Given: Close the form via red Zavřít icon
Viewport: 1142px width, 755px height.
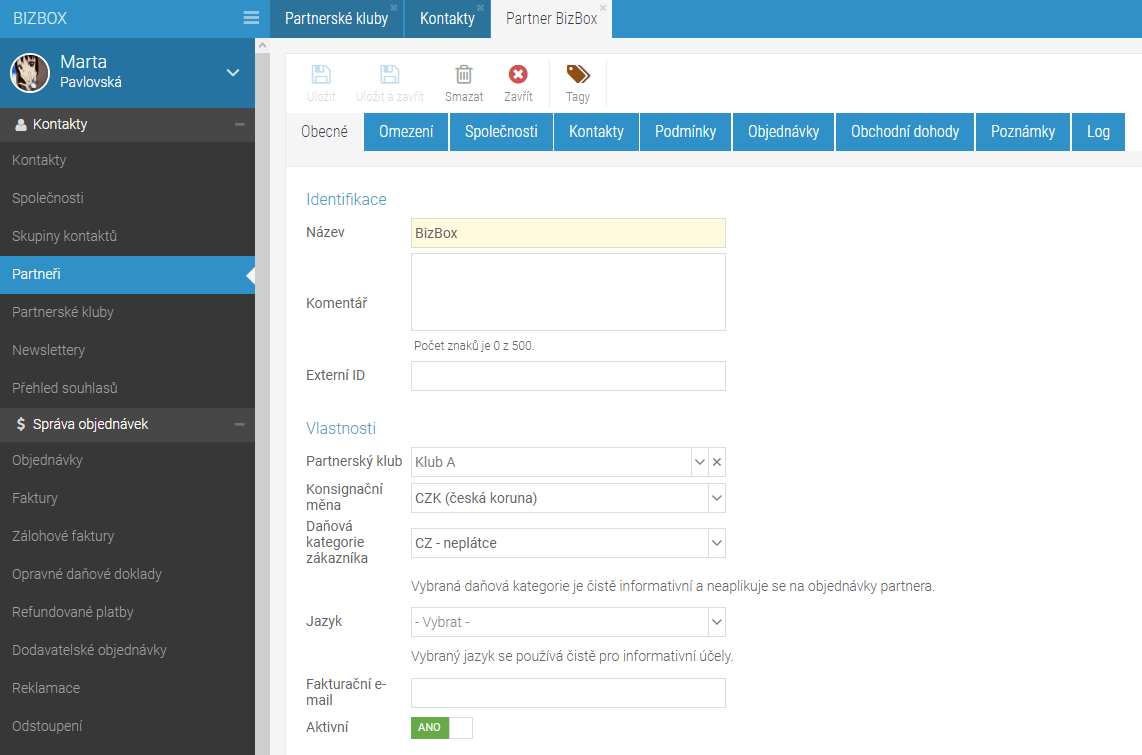Looking at the screenshot, I should (x=518, y=74).
